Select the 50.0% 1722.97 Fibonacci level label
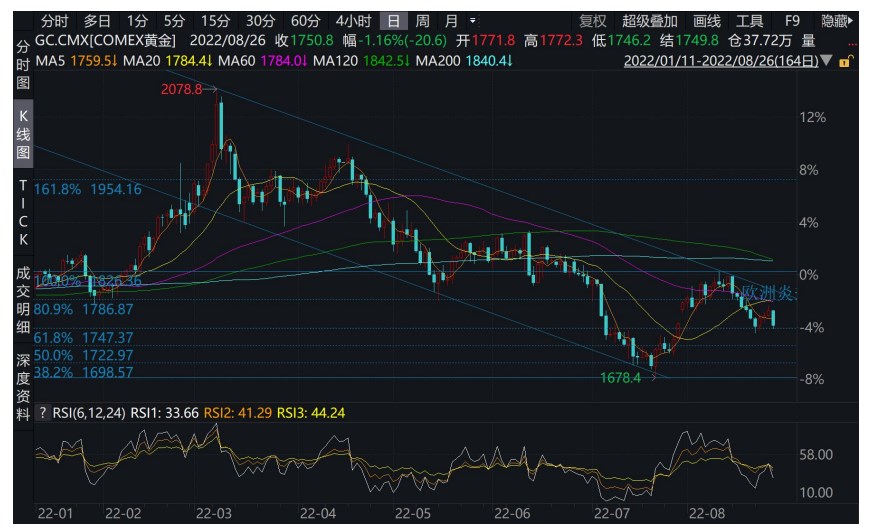 click(x=83, y=355)
